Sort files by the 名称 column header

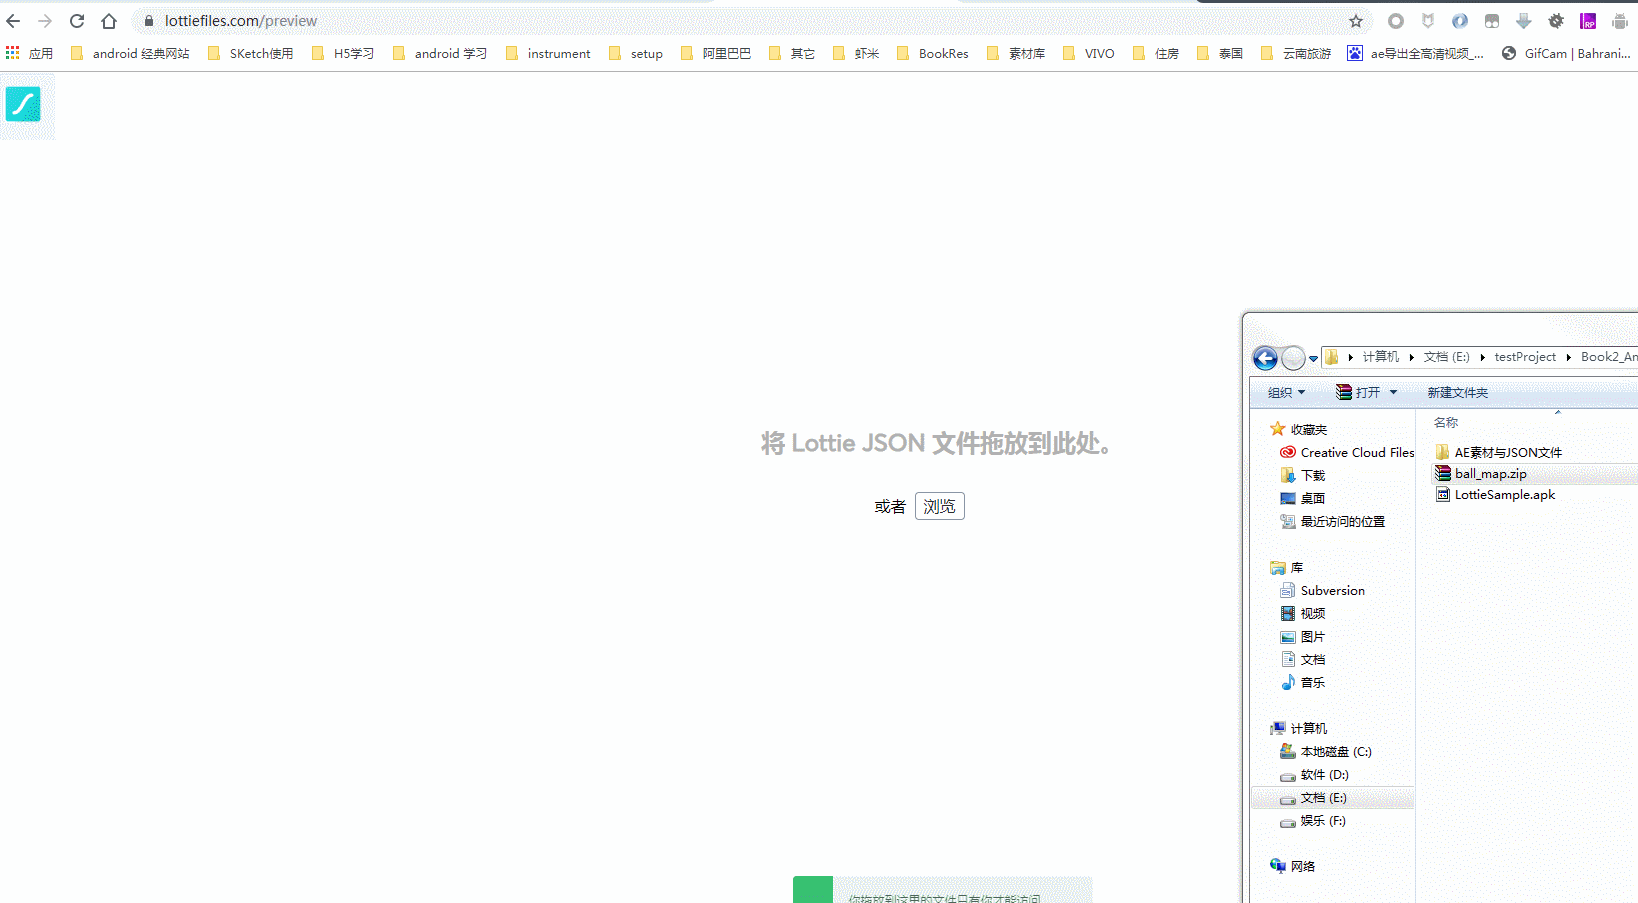click(x=1446, y=422)
